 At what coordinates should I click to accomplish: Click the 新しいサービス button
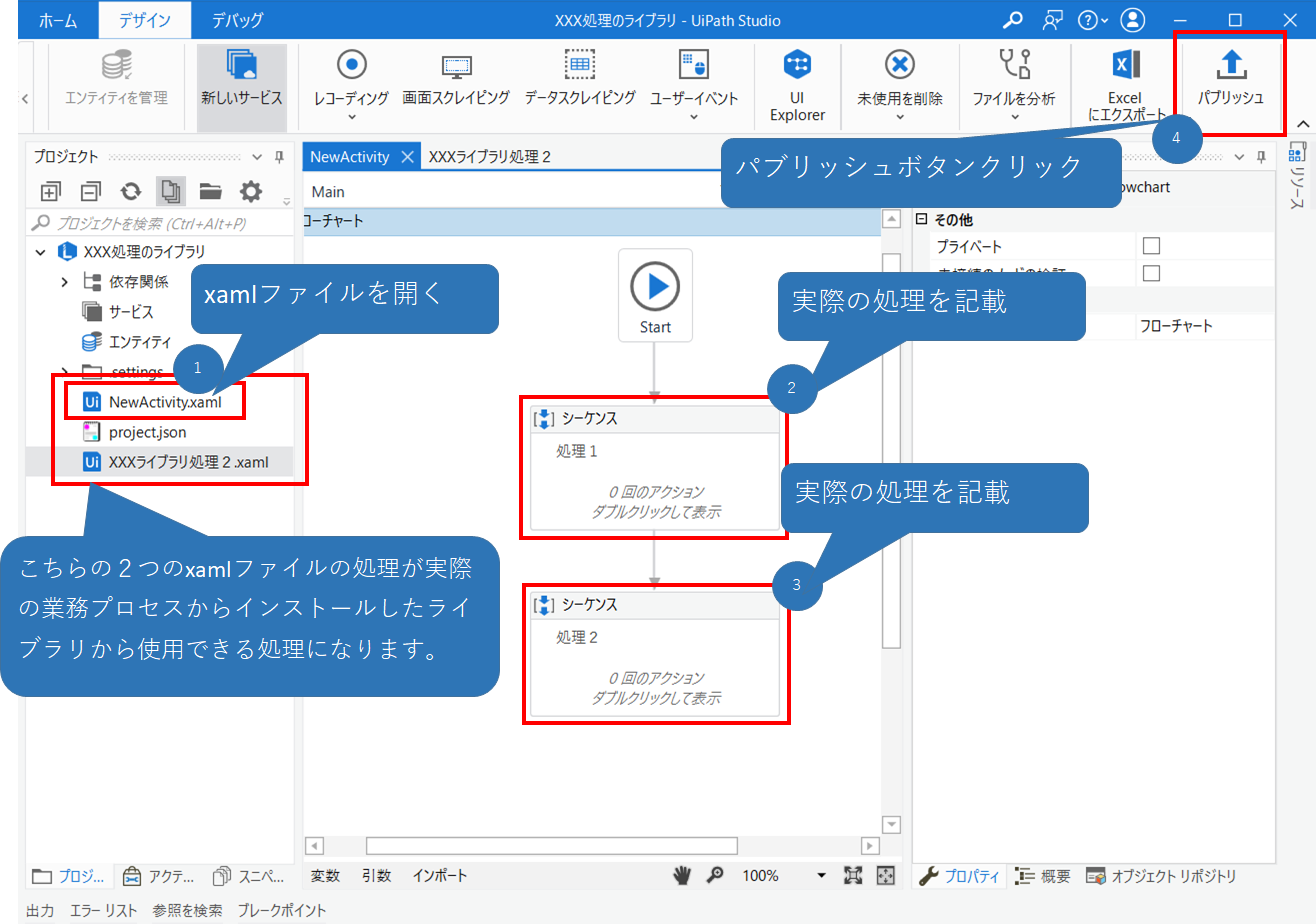click(x=242, y=88)
